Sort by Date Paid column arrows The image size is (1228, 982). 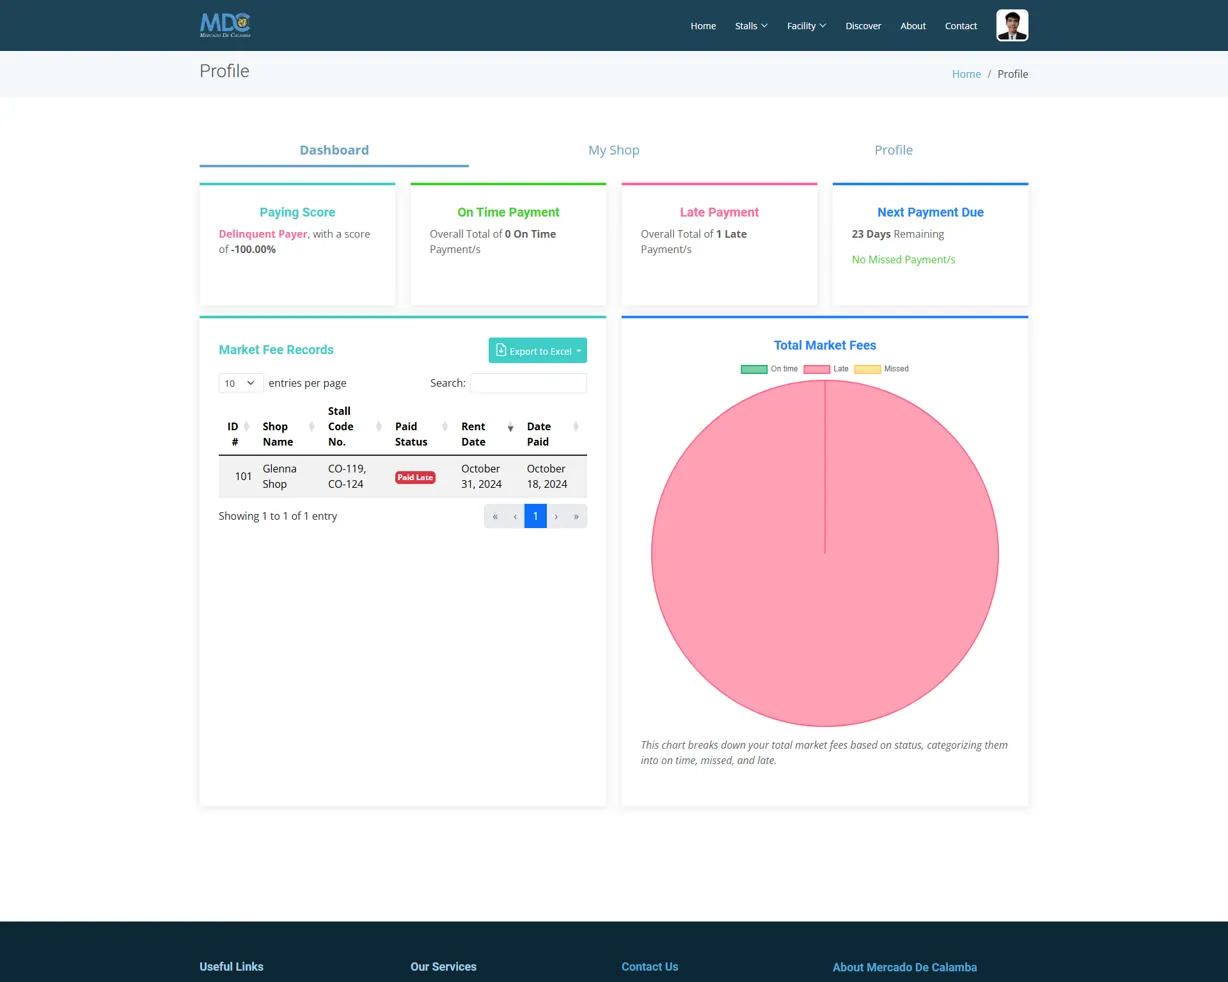tap(576, 427)
